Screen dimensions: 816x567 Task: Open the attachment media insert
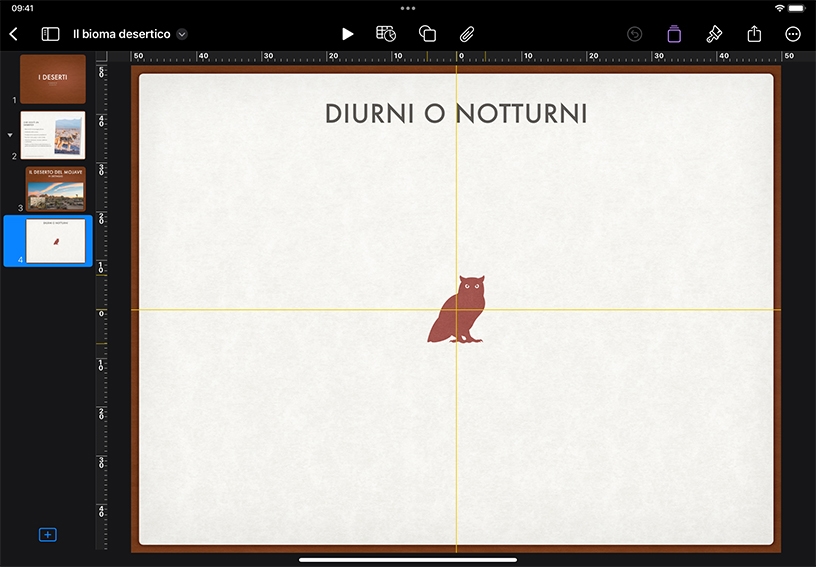point(467,34)
